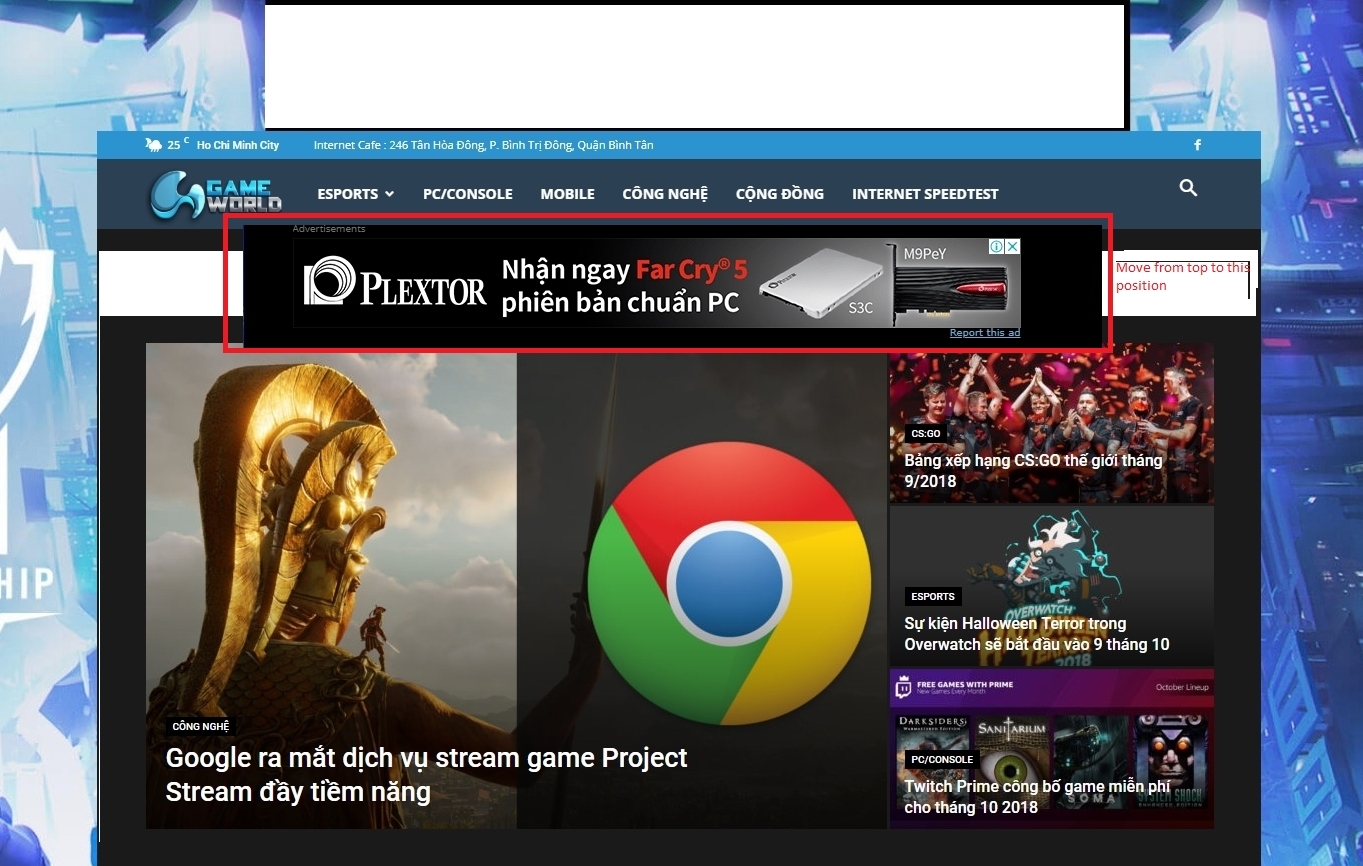
Task: Click the Ho Chi Minh City weather location
Action: coord(238,145)
